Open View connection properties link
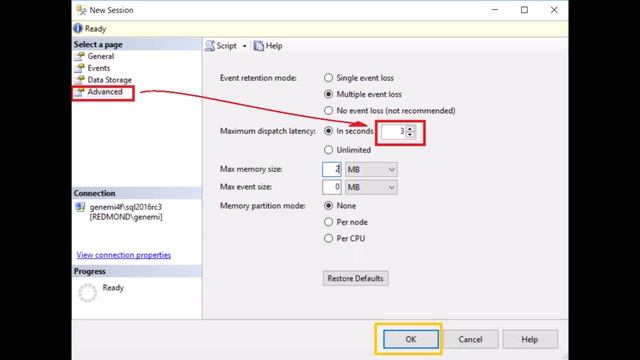This screenshot has width=640, height=360. pos(124,255)
